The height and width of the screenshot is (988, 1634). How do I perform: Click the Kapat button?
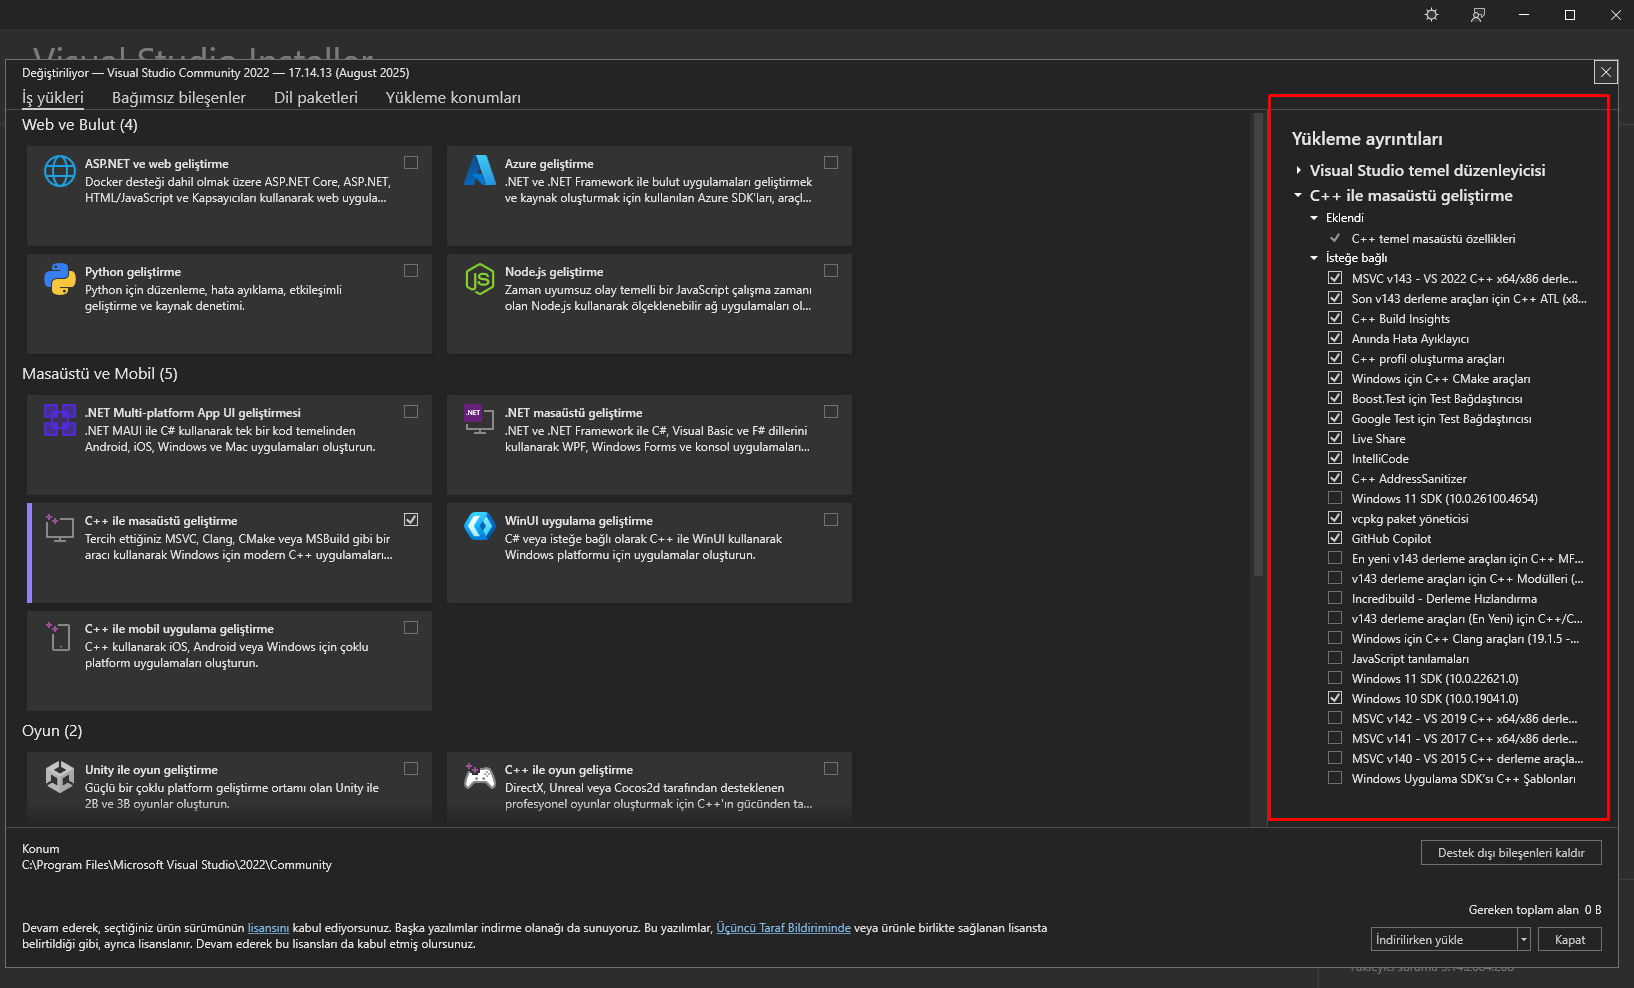tap(1570, 940)
